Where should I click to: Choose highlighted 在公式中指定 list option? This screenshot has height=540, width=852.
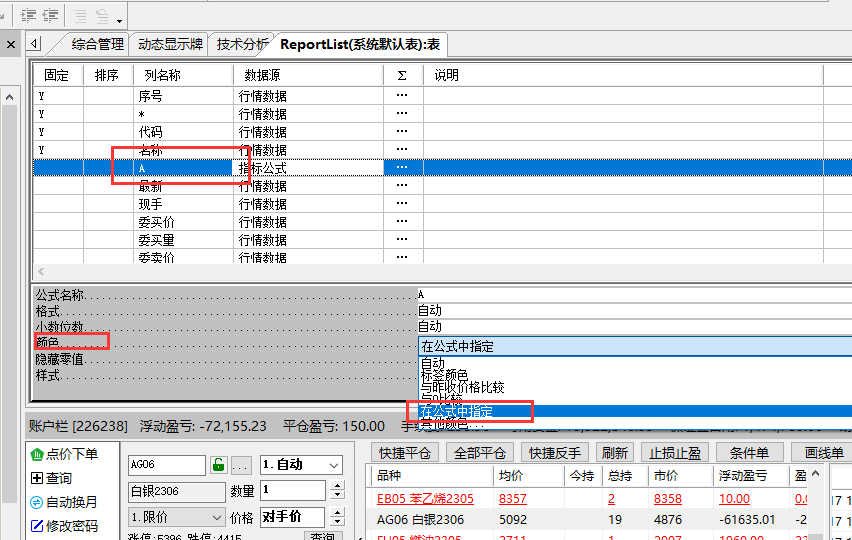[x=635, y=411]
